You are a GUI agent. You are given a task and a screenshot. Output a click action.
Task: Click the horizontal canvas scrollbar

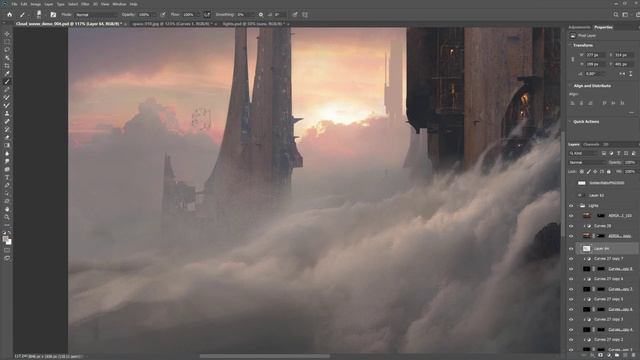(264, 356)
